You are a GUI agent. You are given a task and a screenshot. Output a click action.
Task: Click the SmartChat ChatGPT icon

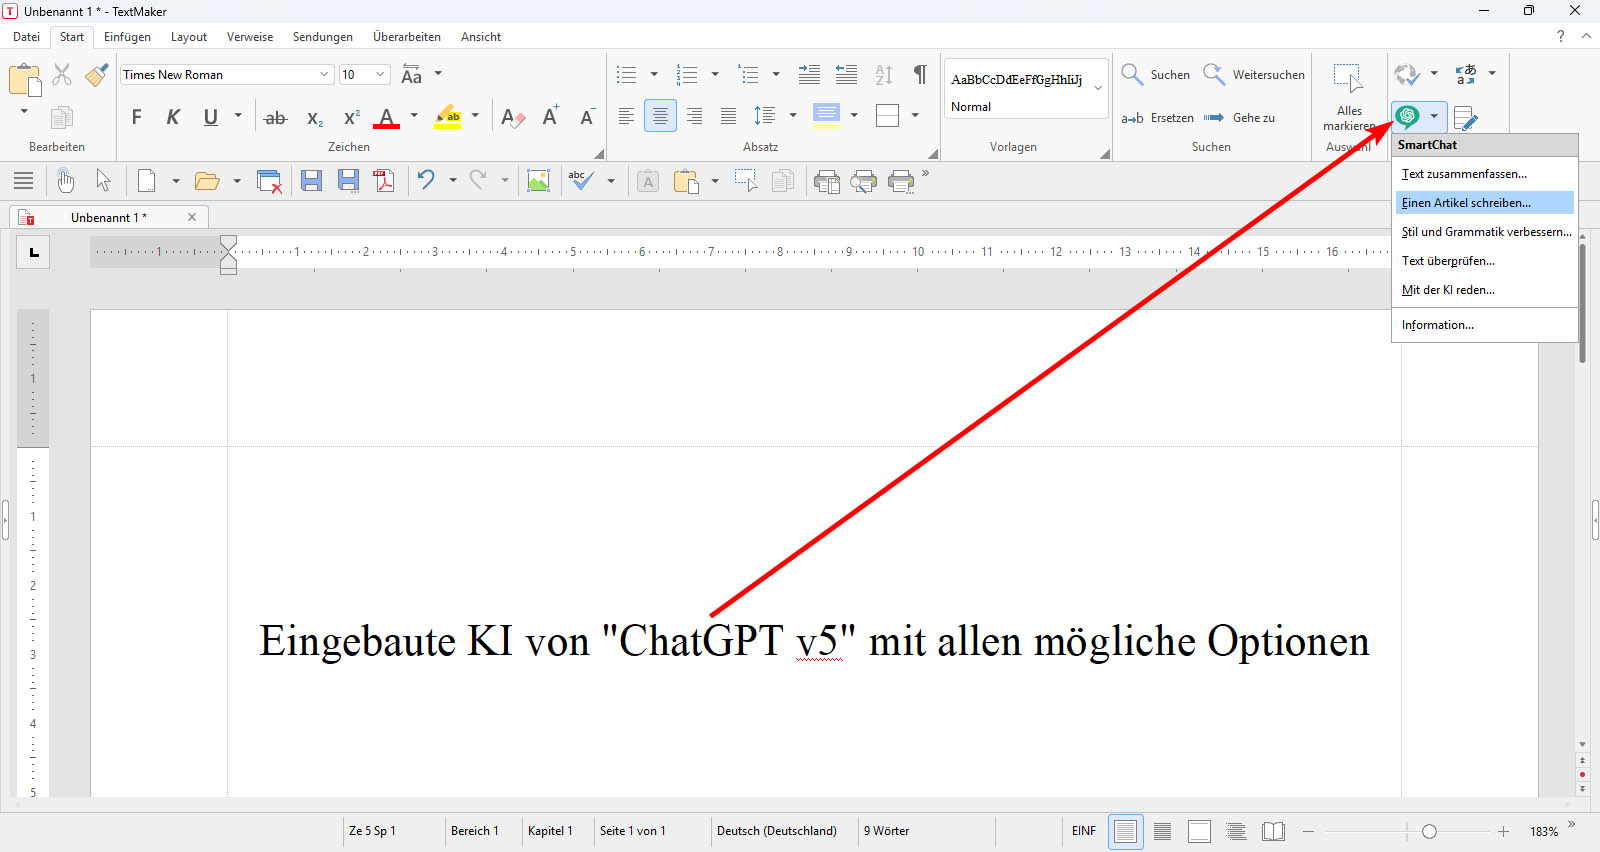click(x=1407, y=117)
